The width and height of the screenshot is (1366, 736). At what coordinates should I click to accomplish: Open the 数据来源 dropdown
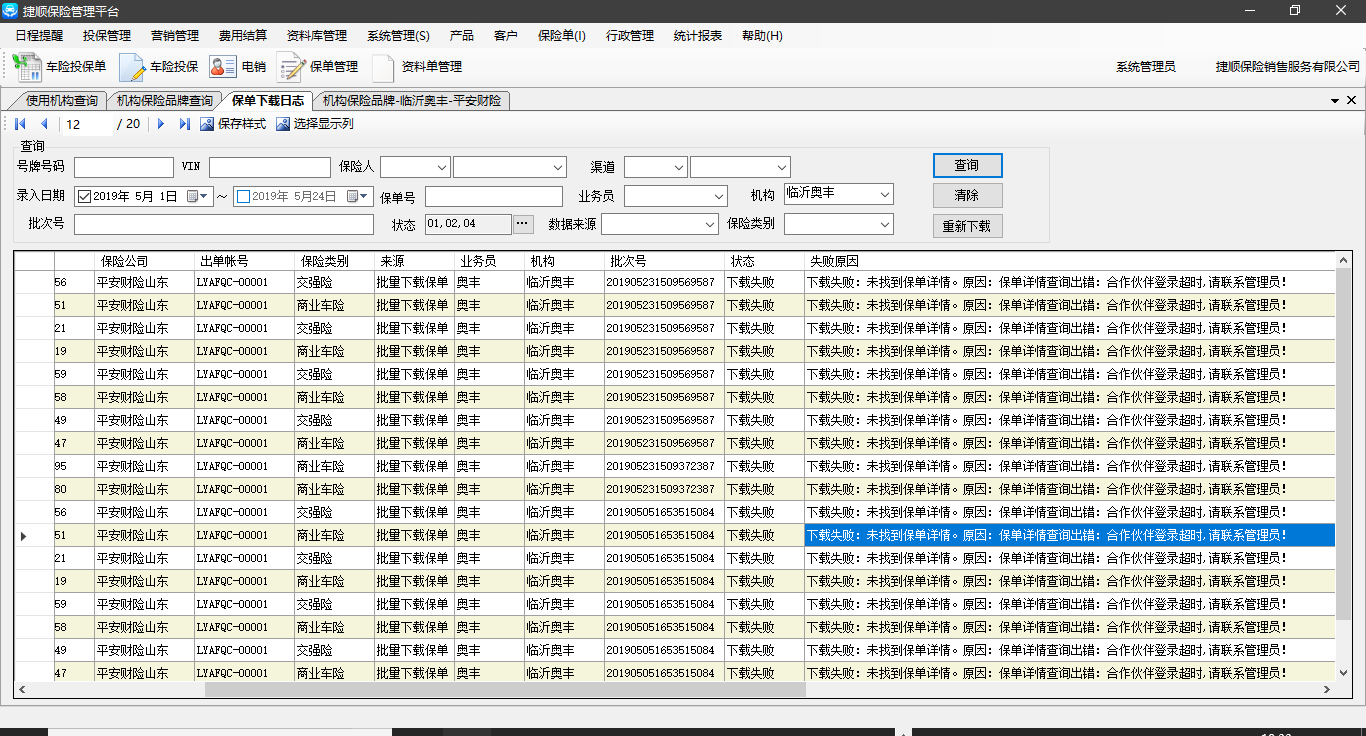point(708,225)
